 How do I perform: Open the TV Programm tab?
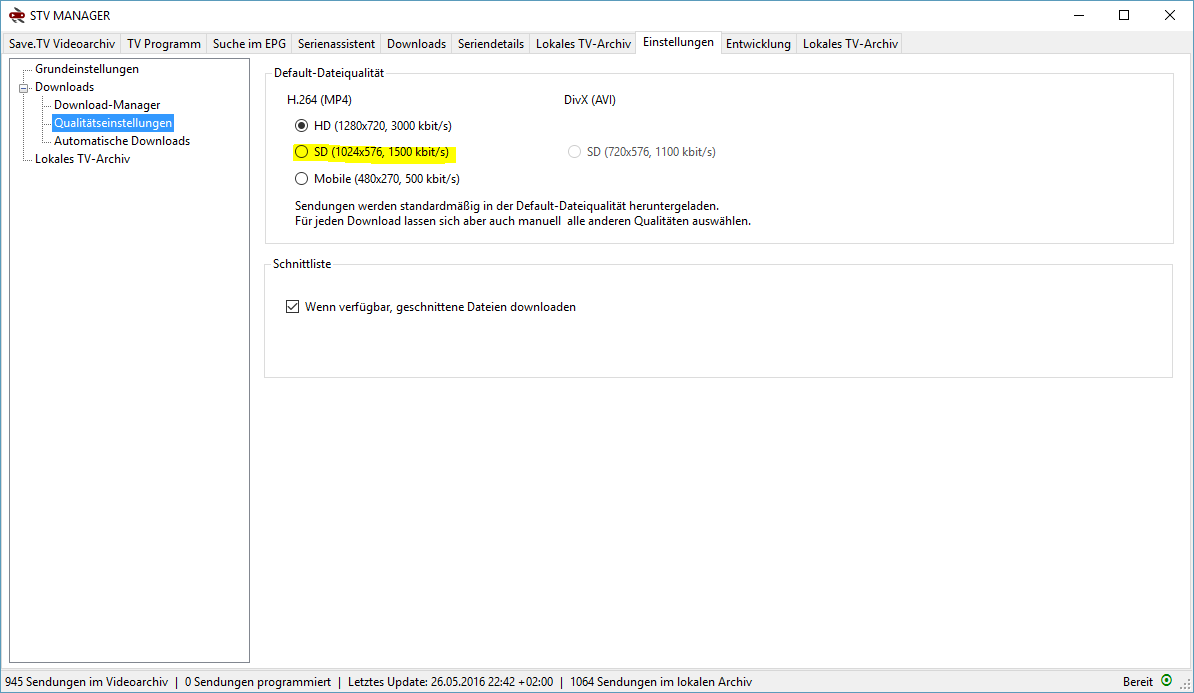(x=164, y=44)
